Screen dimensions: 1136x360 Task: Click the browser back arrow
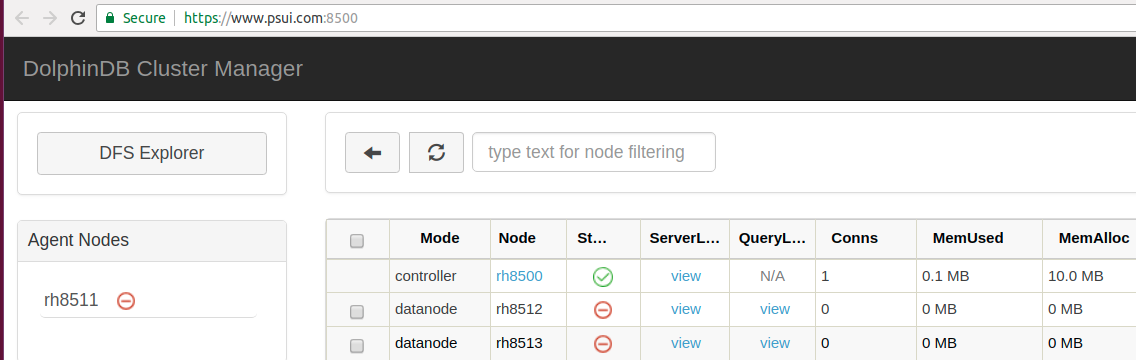(x=22, y=18)
